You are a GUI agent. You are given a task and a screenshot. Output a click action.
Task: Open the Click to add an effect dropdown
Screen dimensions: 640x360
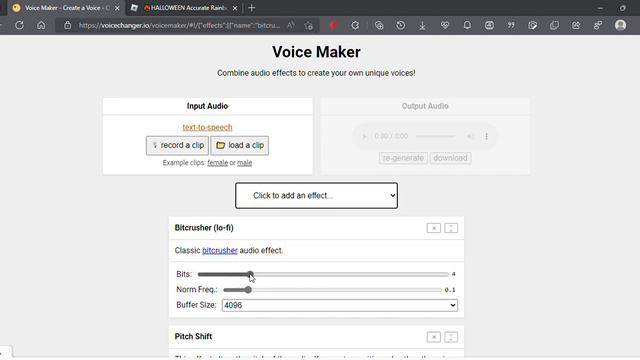[x=316, y=196]
